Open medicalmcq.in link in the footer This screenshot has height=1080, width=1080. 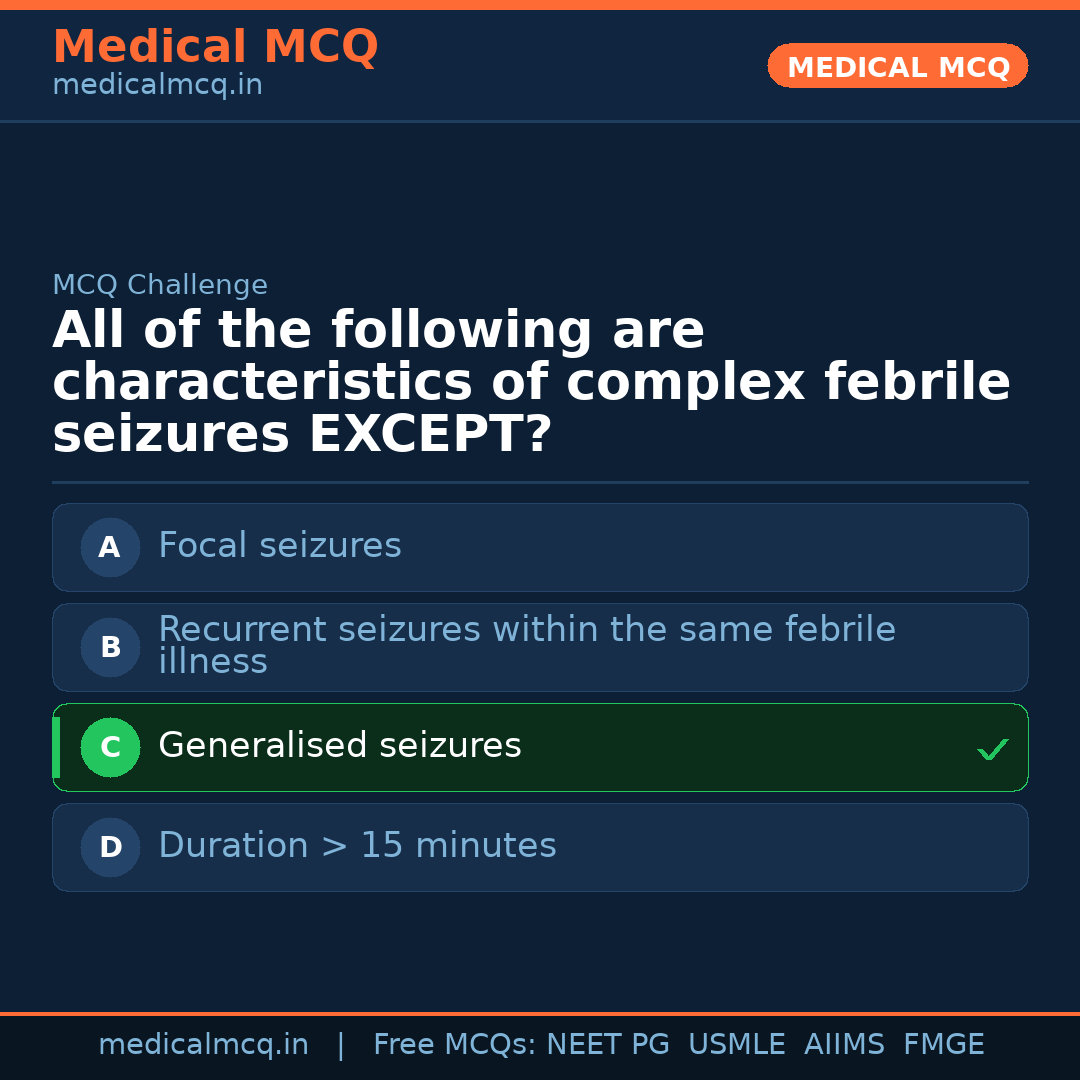click(x=203, y=1045)
